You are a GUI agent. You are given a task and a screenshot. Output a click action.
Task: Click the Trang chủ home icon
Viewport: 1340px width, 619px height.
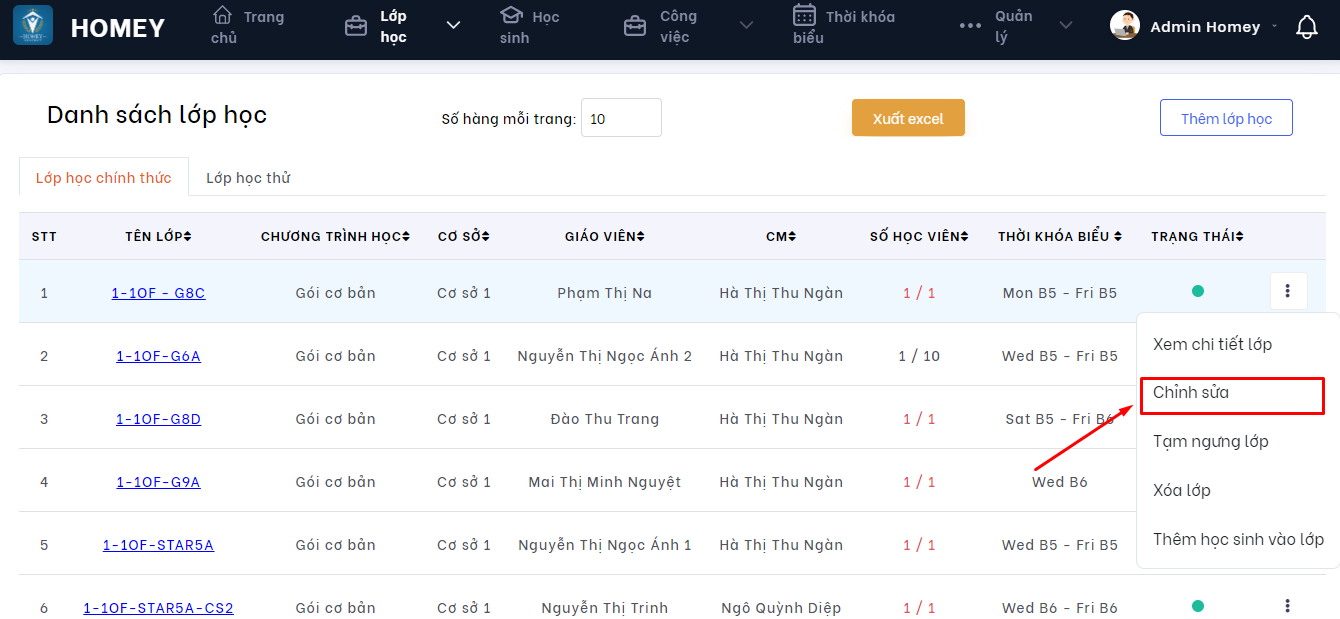pyautogui.click(x=223, y=16)
